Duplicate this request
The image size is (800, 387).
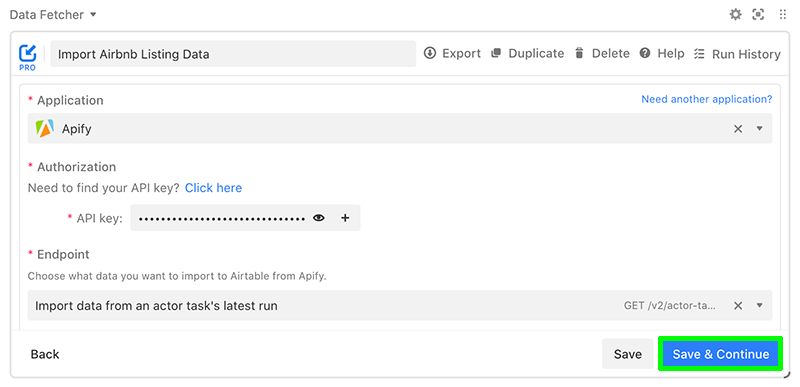[x=528, y=54]
